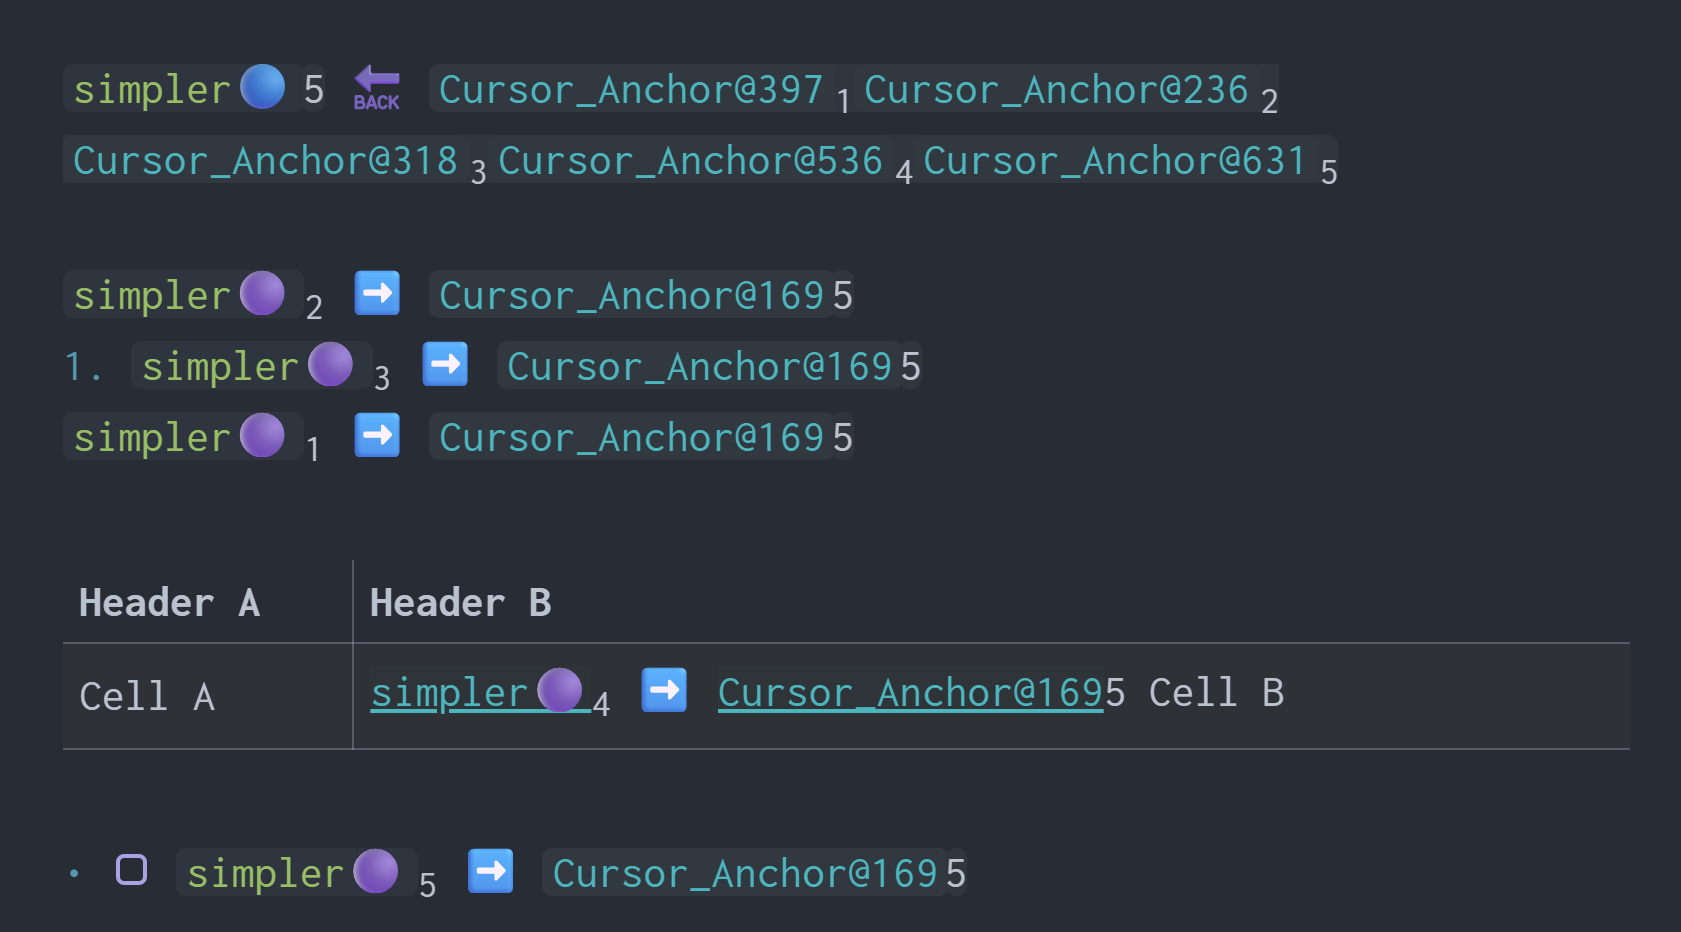Click the Header A column heading
Screen dimensions: 1681x932
(x=169, y=603)
